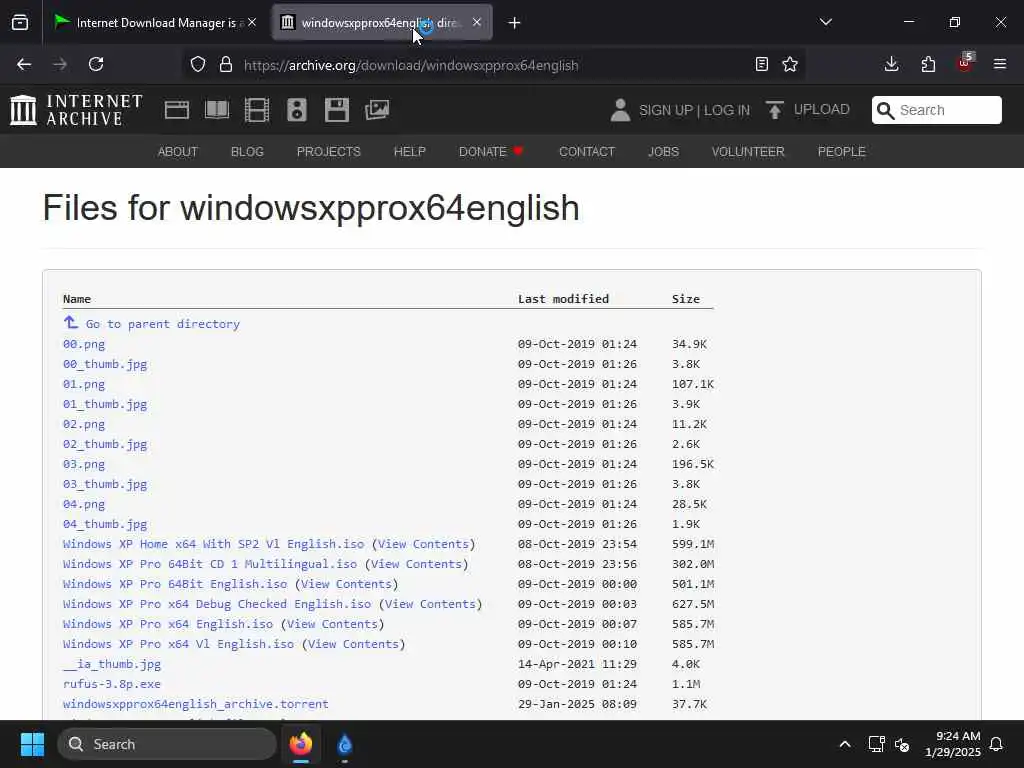Open the CONTACT menu item
The height and width of the screenshot is (768, 1024).
tap(586, 152)
